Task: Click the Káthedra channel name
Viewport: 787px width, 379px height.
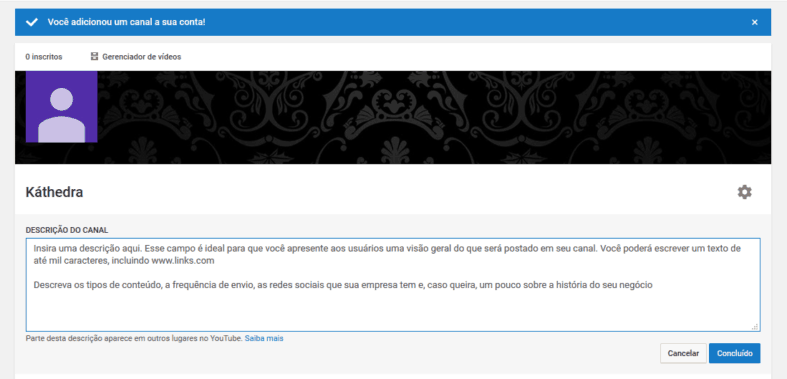Action: pos(54,192)
